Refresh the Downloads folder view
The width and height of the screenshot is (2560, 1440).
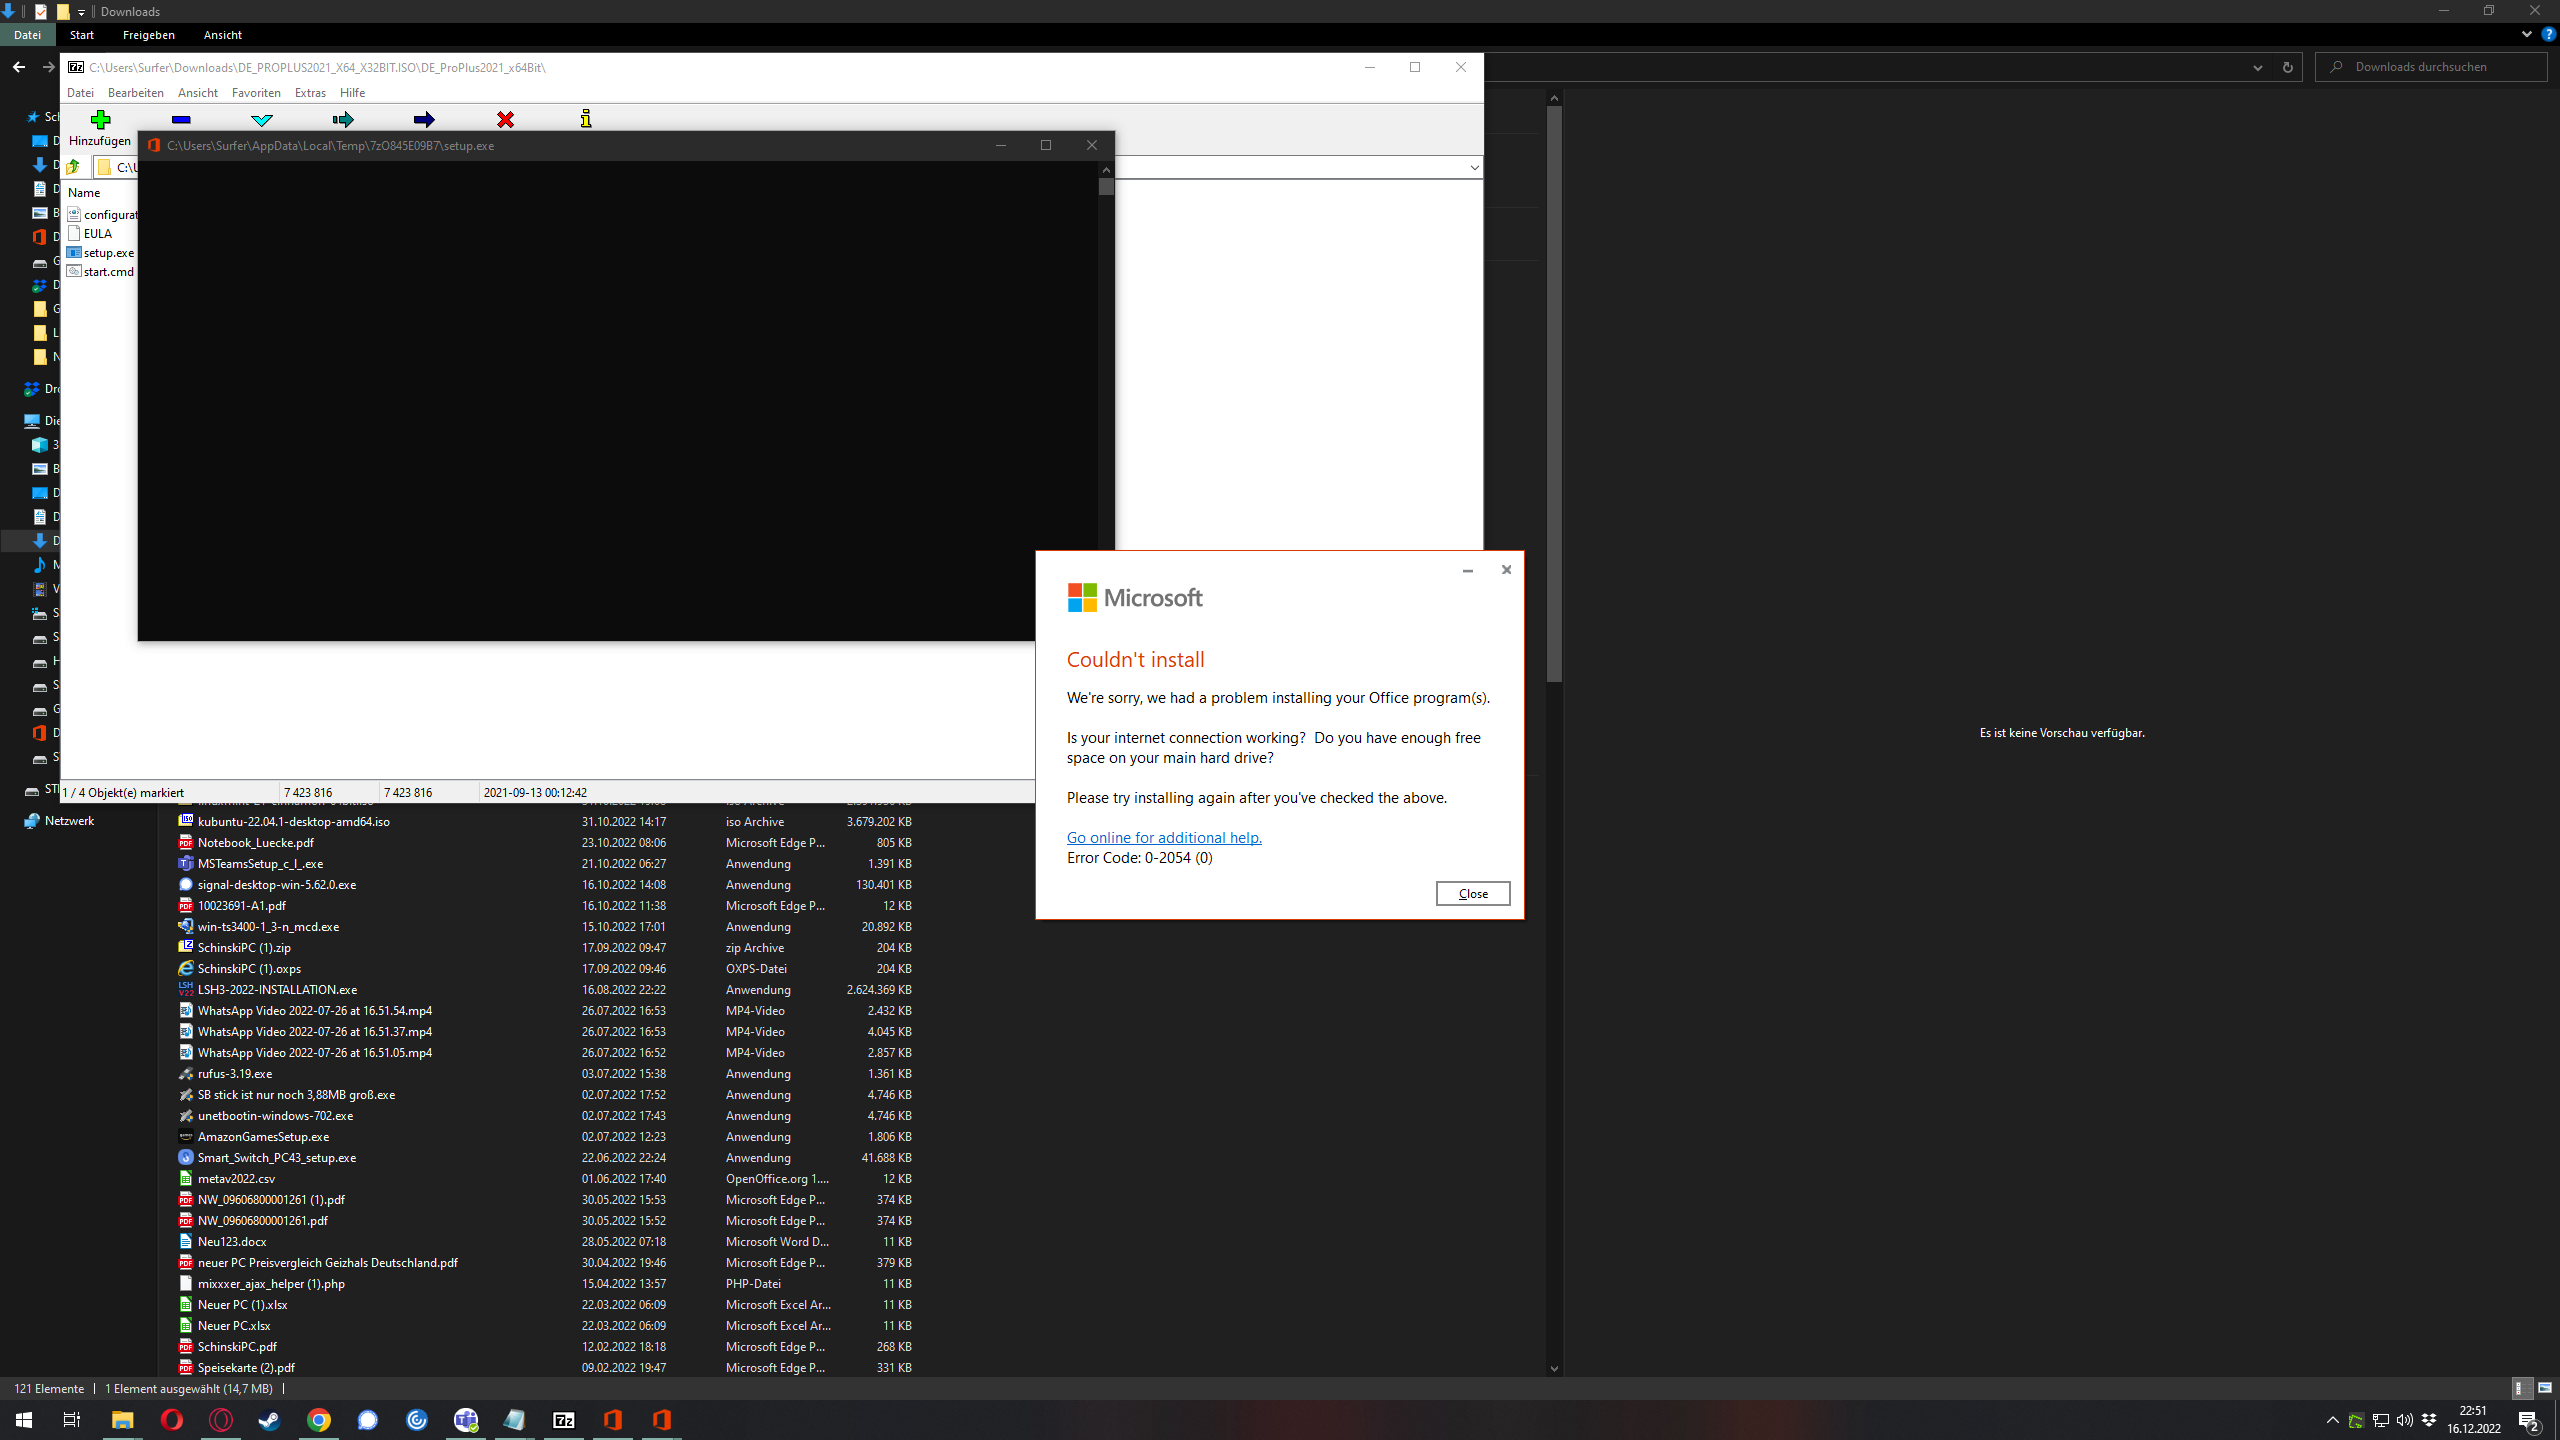tap(2287, 67)
